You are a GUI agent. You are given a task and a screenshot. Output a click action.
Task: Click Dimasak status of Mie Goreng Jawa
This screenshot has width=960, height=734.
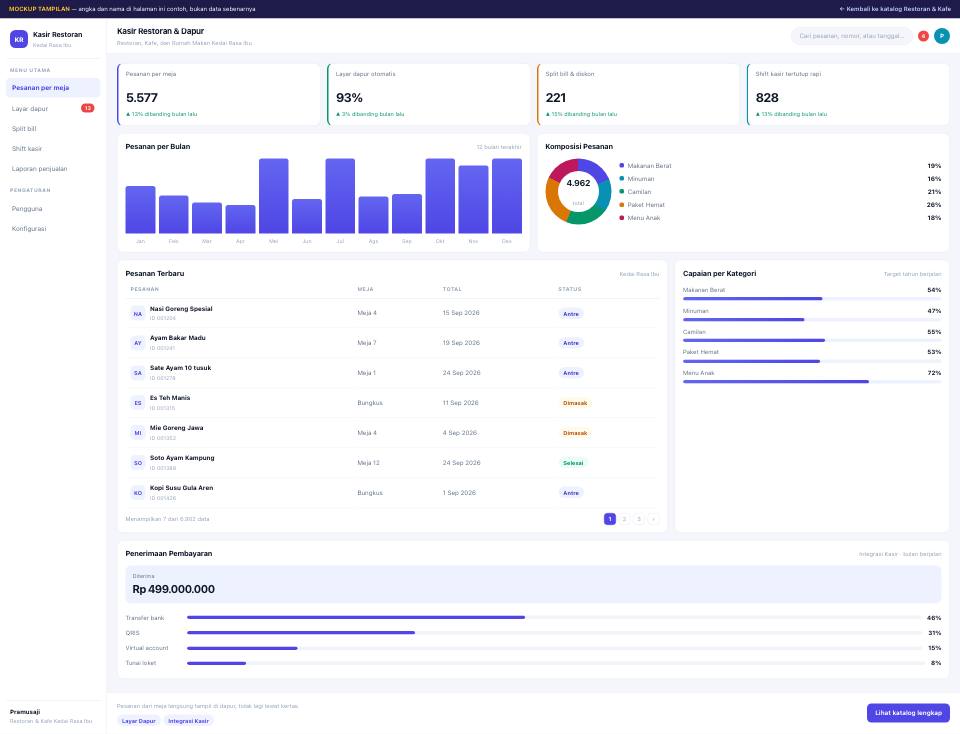575,433
